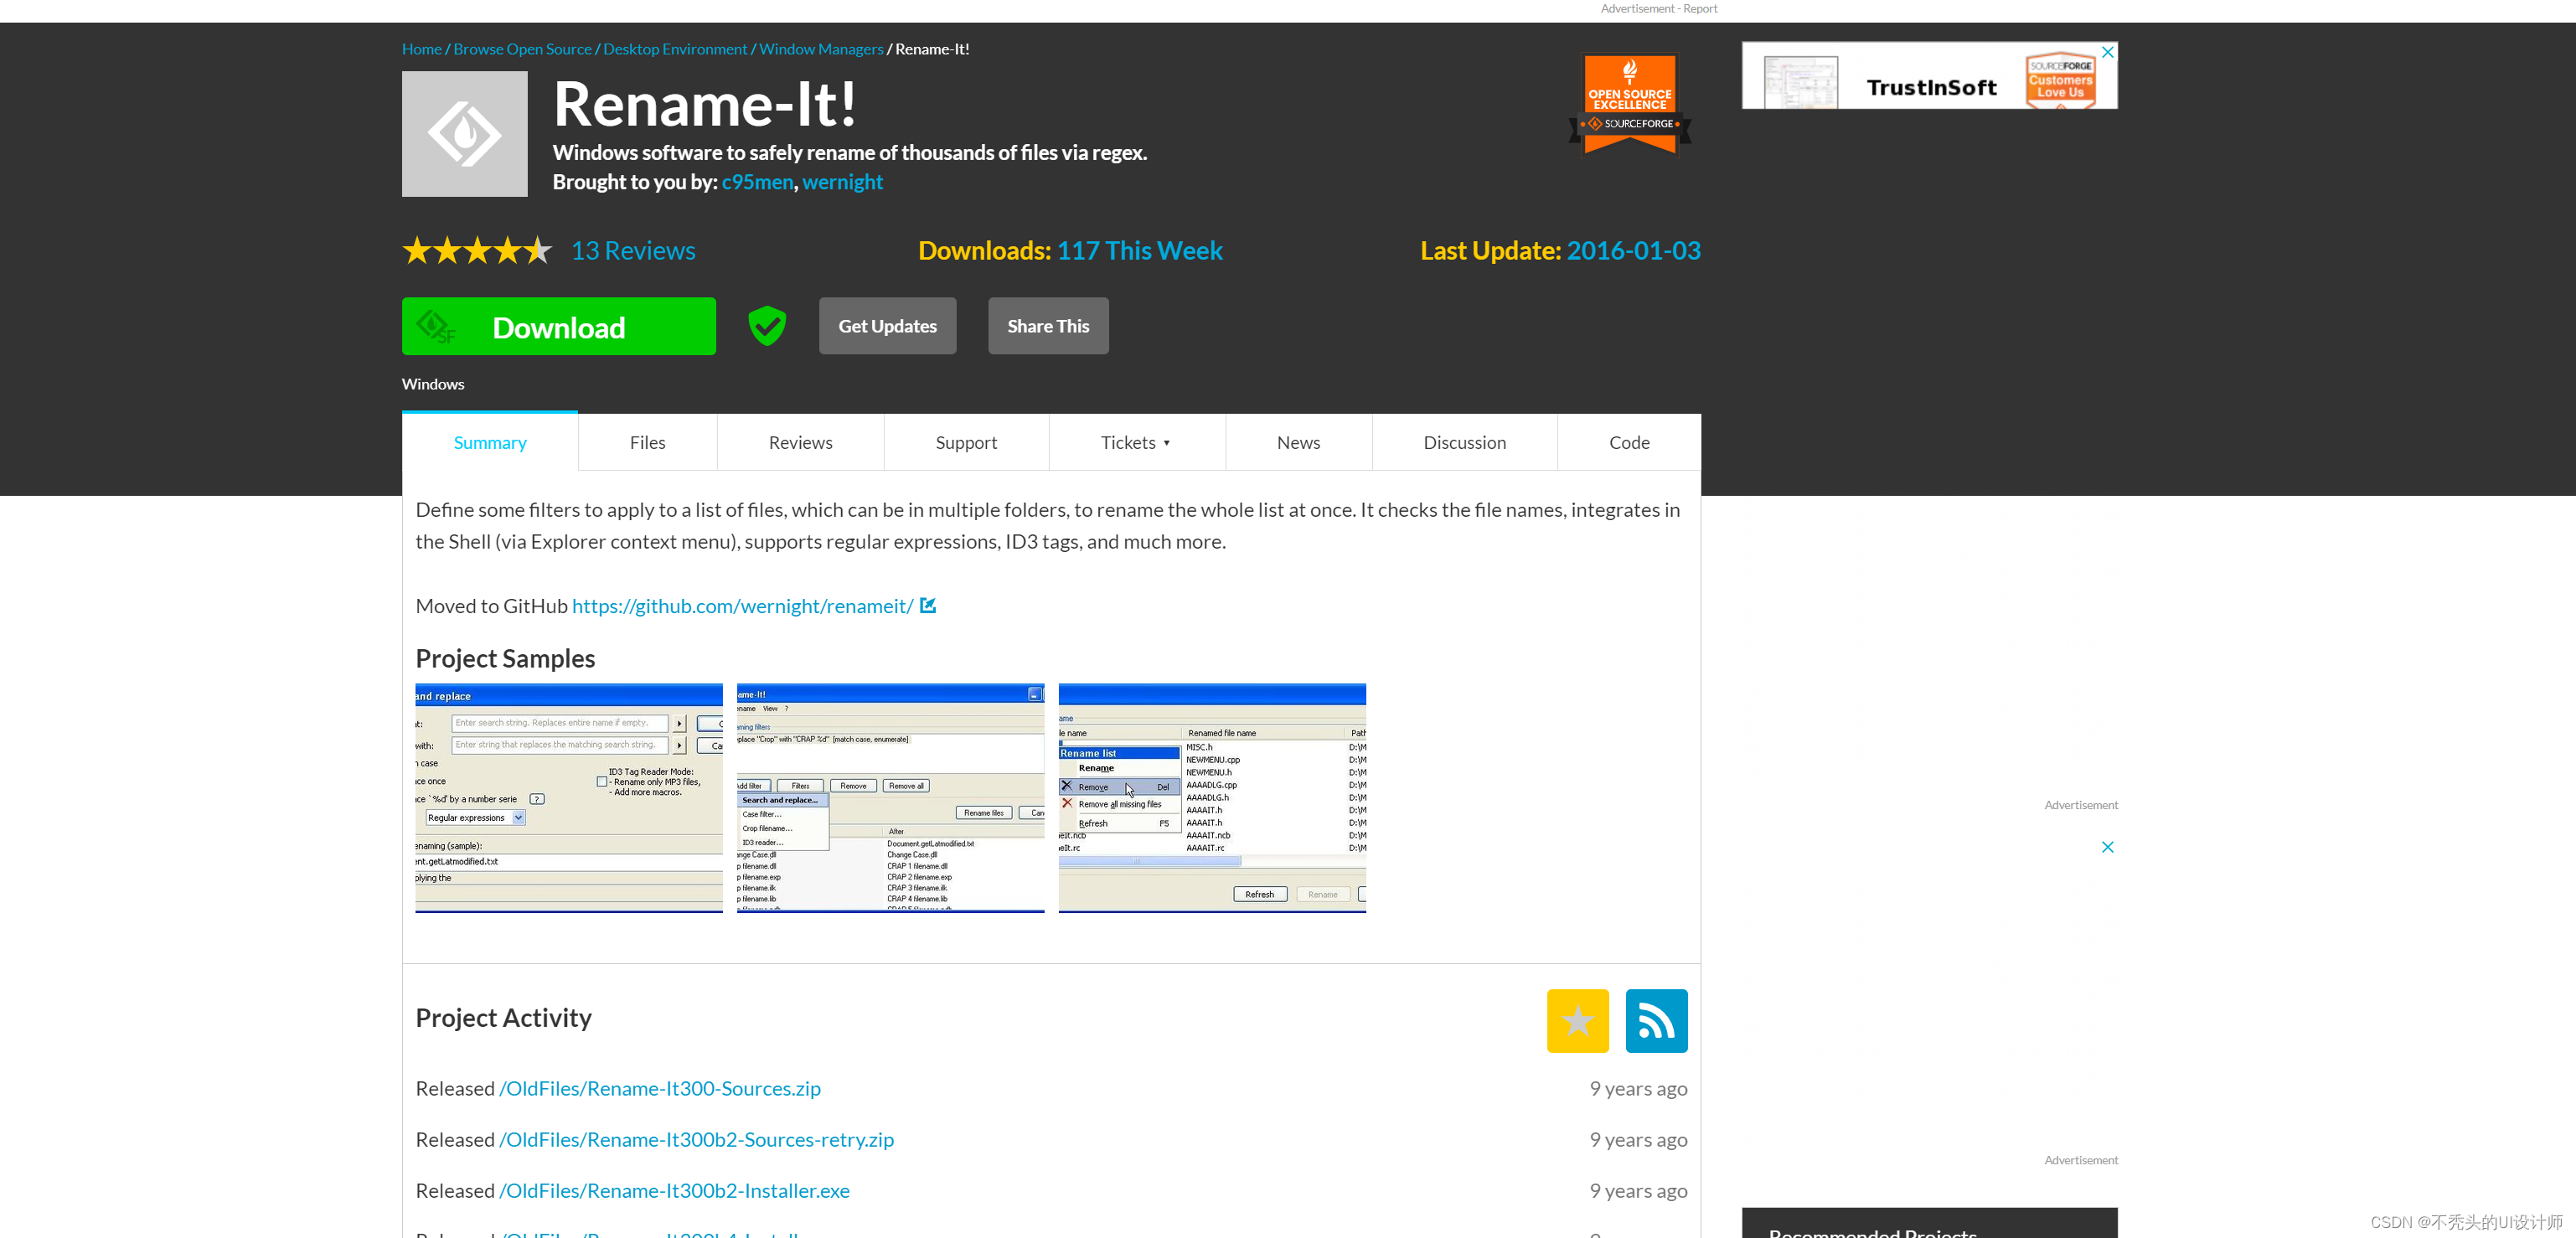Open the blue RSS feed icon
Viewport: 2576px width, 1238px height.
(x=1656, y=1020)
